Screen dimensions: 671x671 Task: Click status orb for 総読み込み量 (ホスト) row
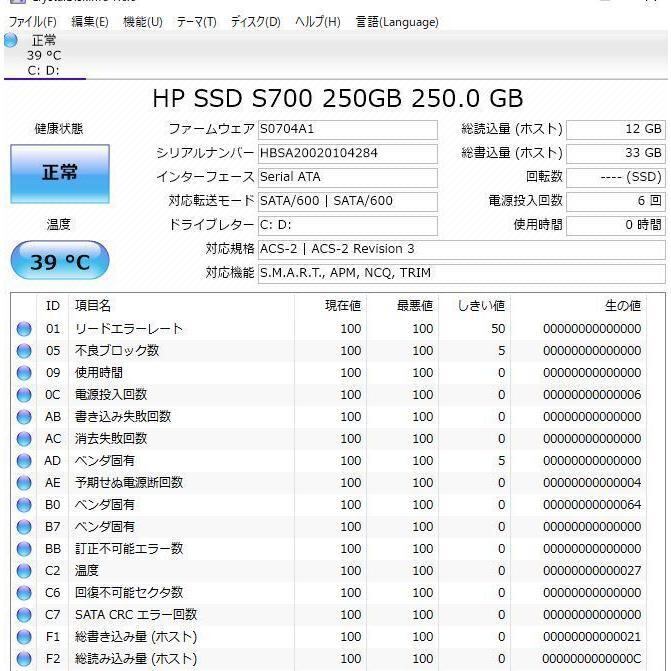[x=24, y=659]
